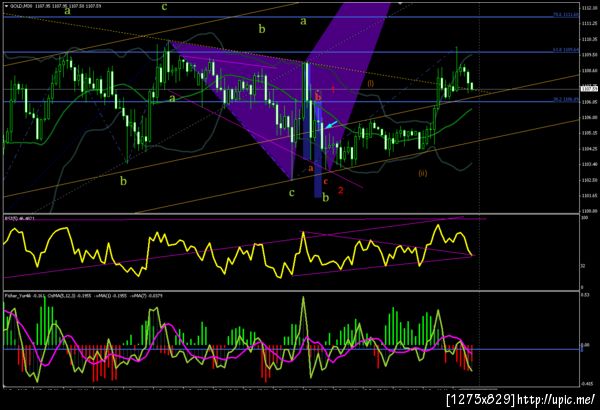This screenshot has width=600, height=410.
Task: Click the 1100.80 price at the bottom of the axis
Action: pos(589,211)
